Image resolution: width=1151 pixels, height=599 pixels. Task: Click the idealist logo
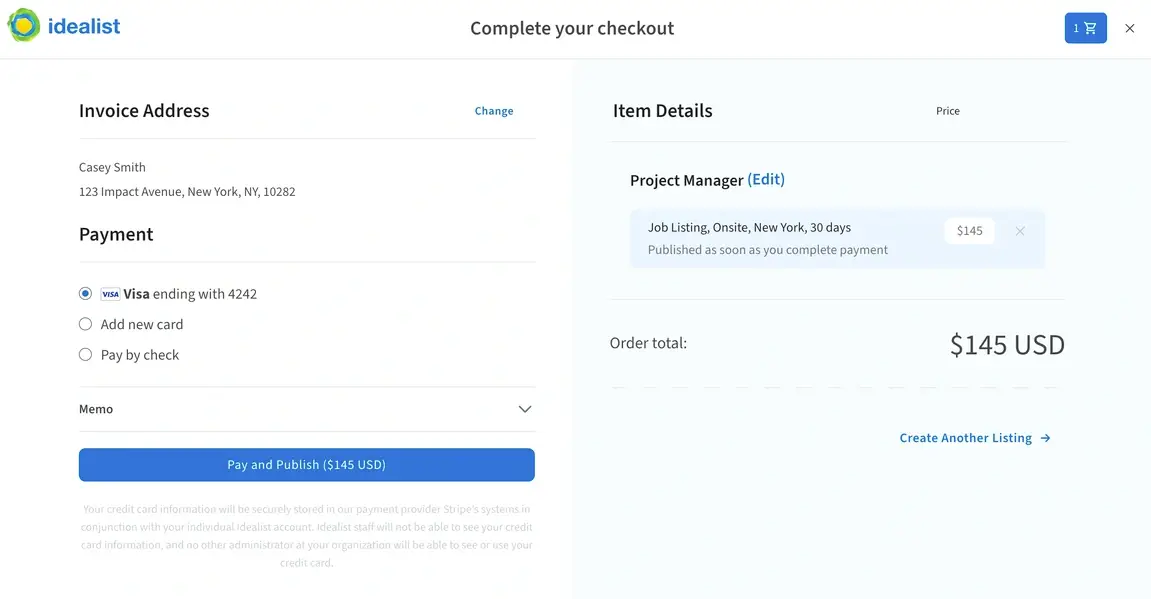(x=64, y=27)
